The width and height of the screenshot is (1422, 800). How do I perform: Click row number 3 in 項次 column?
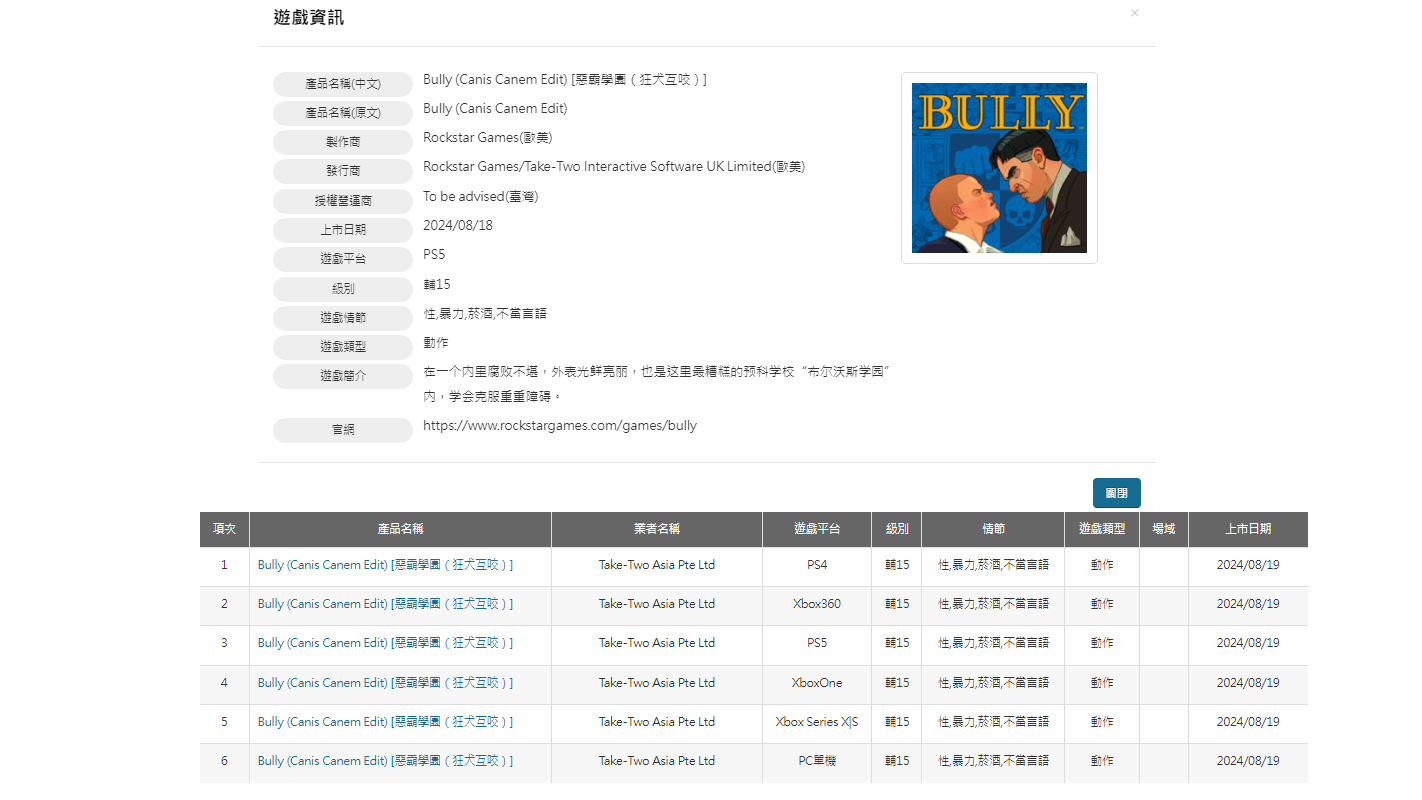click(224, 643)
